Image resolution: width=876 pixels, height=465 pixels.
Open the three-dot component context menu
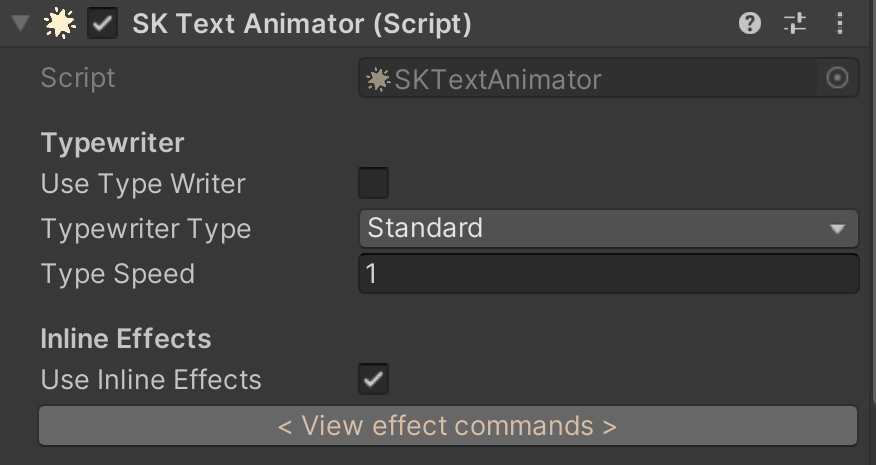840,23
